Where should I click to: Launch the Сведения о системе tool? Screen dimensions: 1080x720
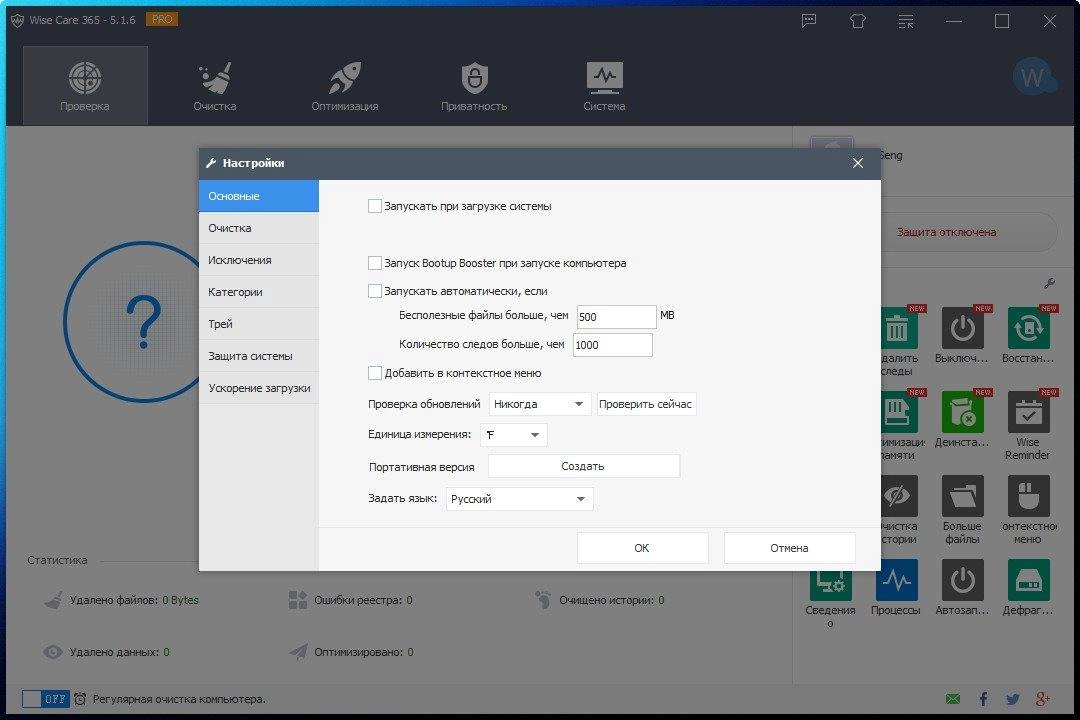pos(830,599)
